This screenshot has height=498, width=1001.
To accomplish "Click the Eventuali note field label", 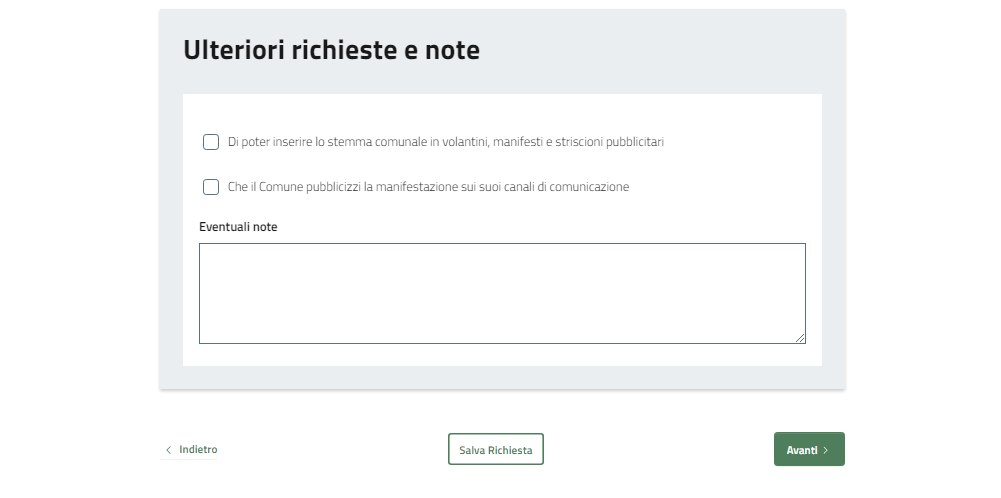I will (x=238, y=227).
